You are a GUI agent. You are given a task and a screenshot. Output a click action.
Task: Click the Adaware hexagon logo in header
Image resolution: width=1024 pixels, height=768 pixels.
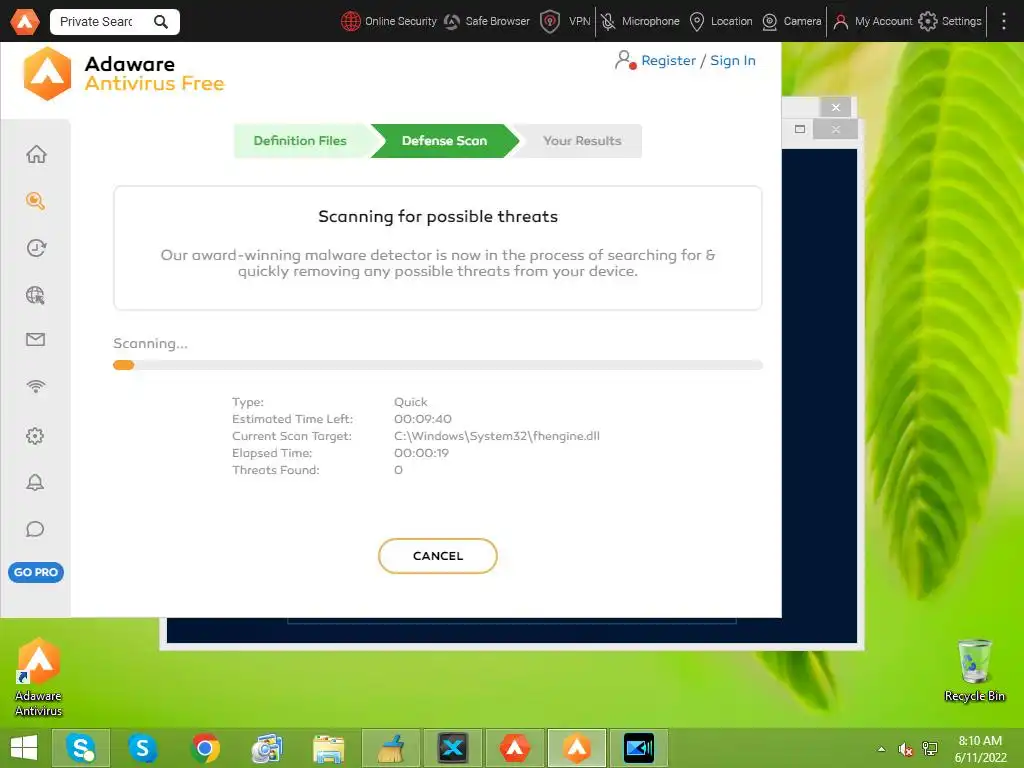click(x=47, y=74)
